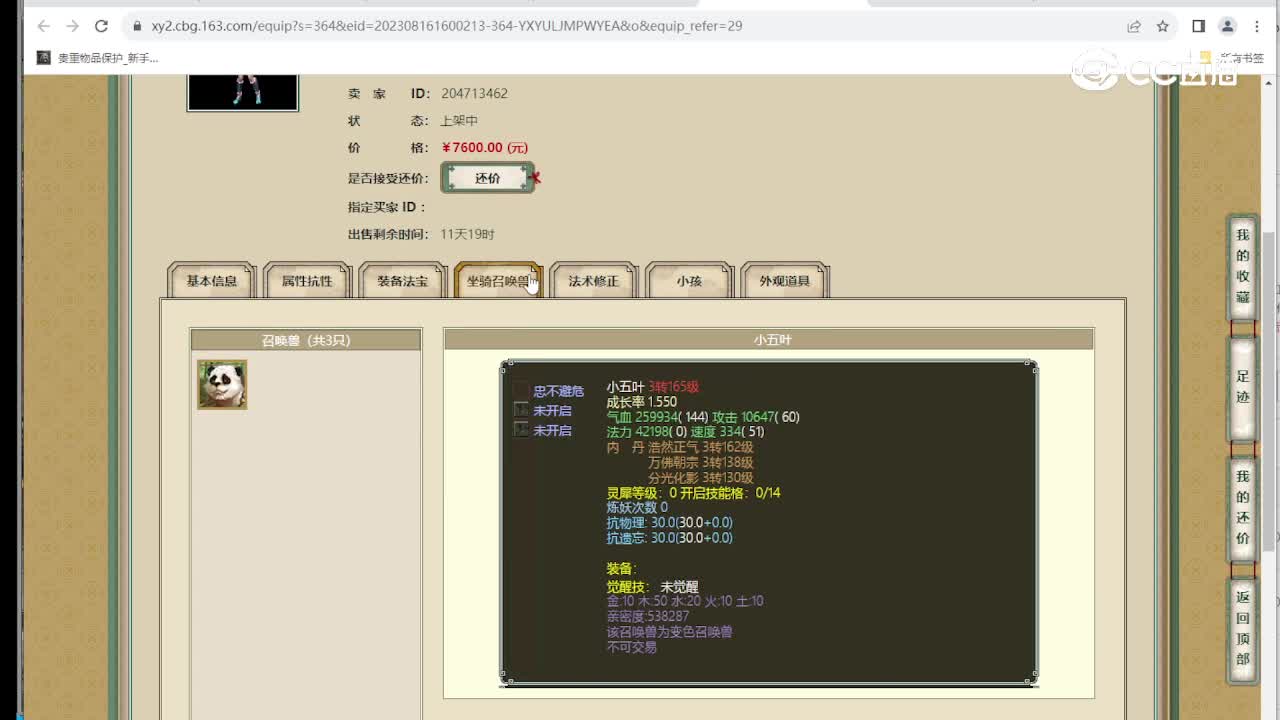
Task: Go back to the previous page
Action: (43, 26)
